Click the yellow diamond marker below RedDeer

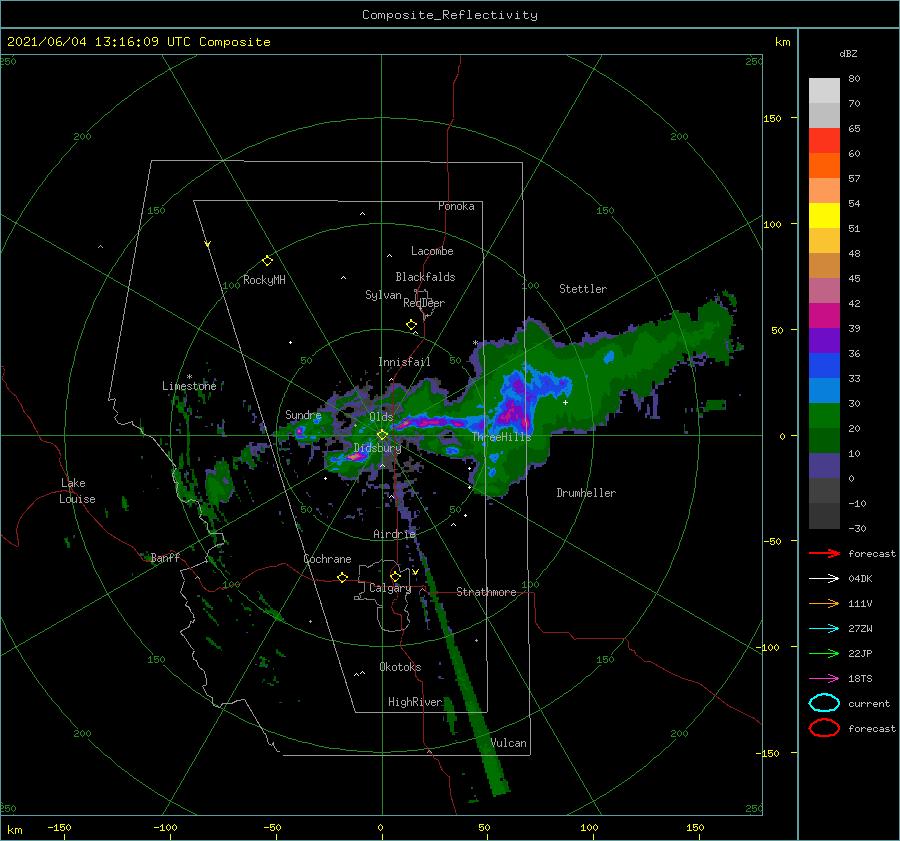coord(411,325)
